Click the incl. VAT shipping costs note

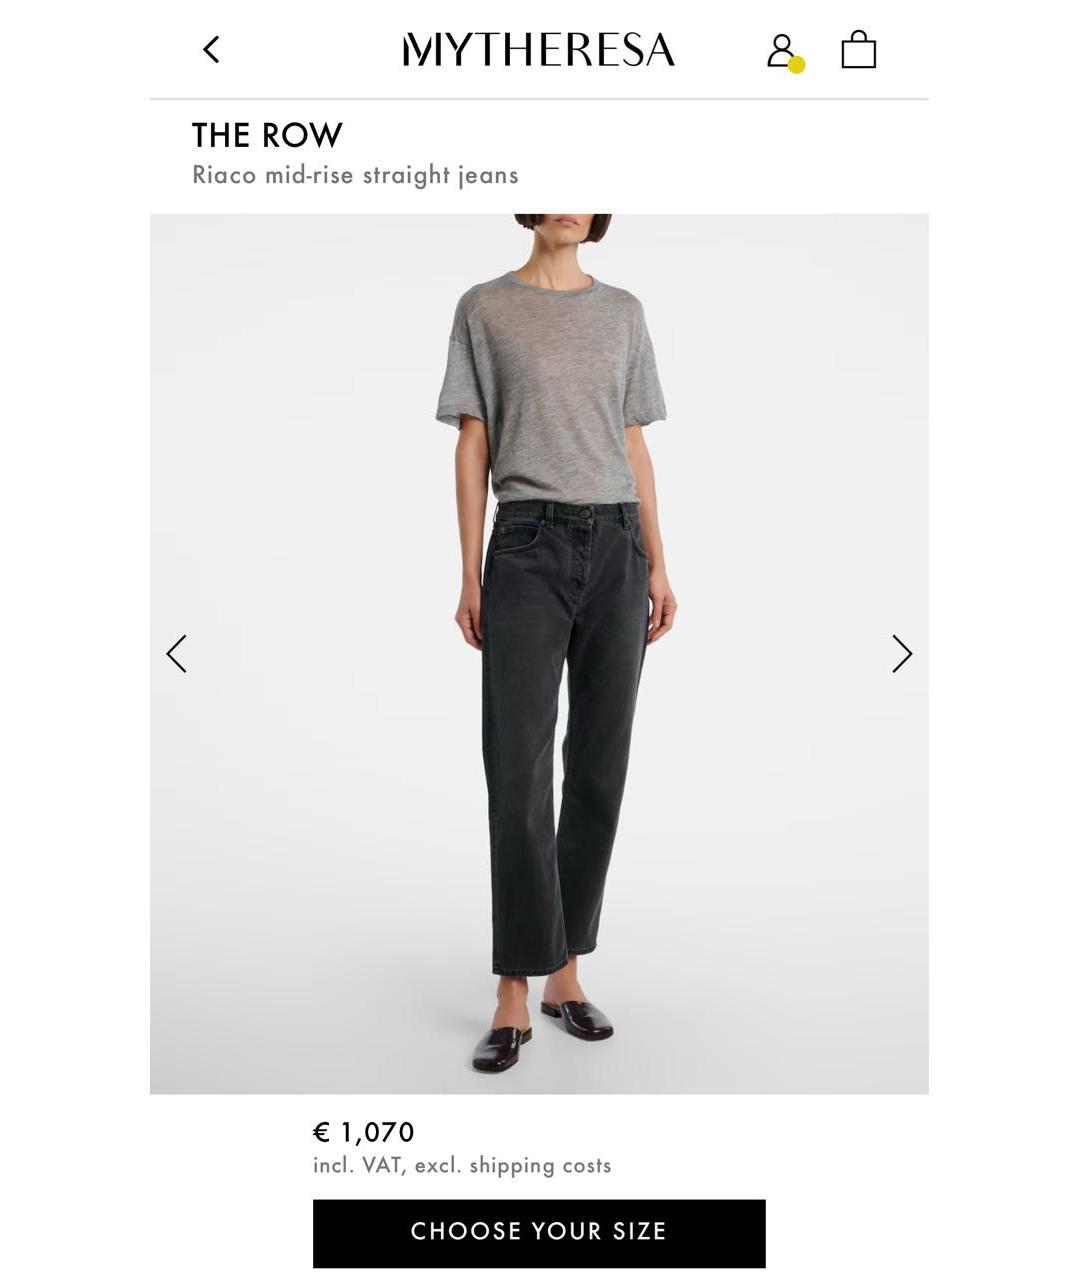point(462,1165)
